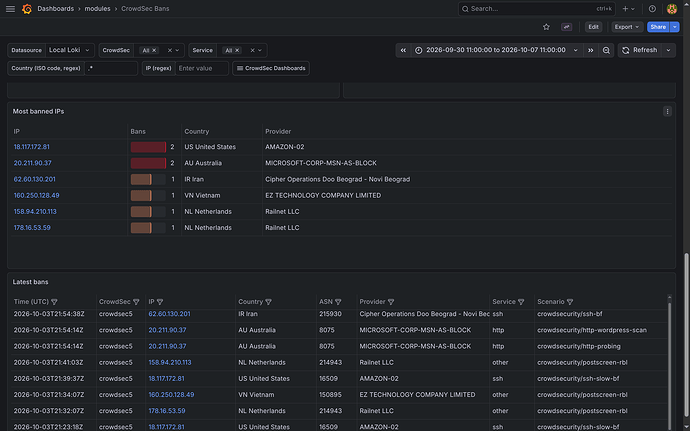Clear the Service variable selection
Screen dimensions: 690x431
pos(252,51)
